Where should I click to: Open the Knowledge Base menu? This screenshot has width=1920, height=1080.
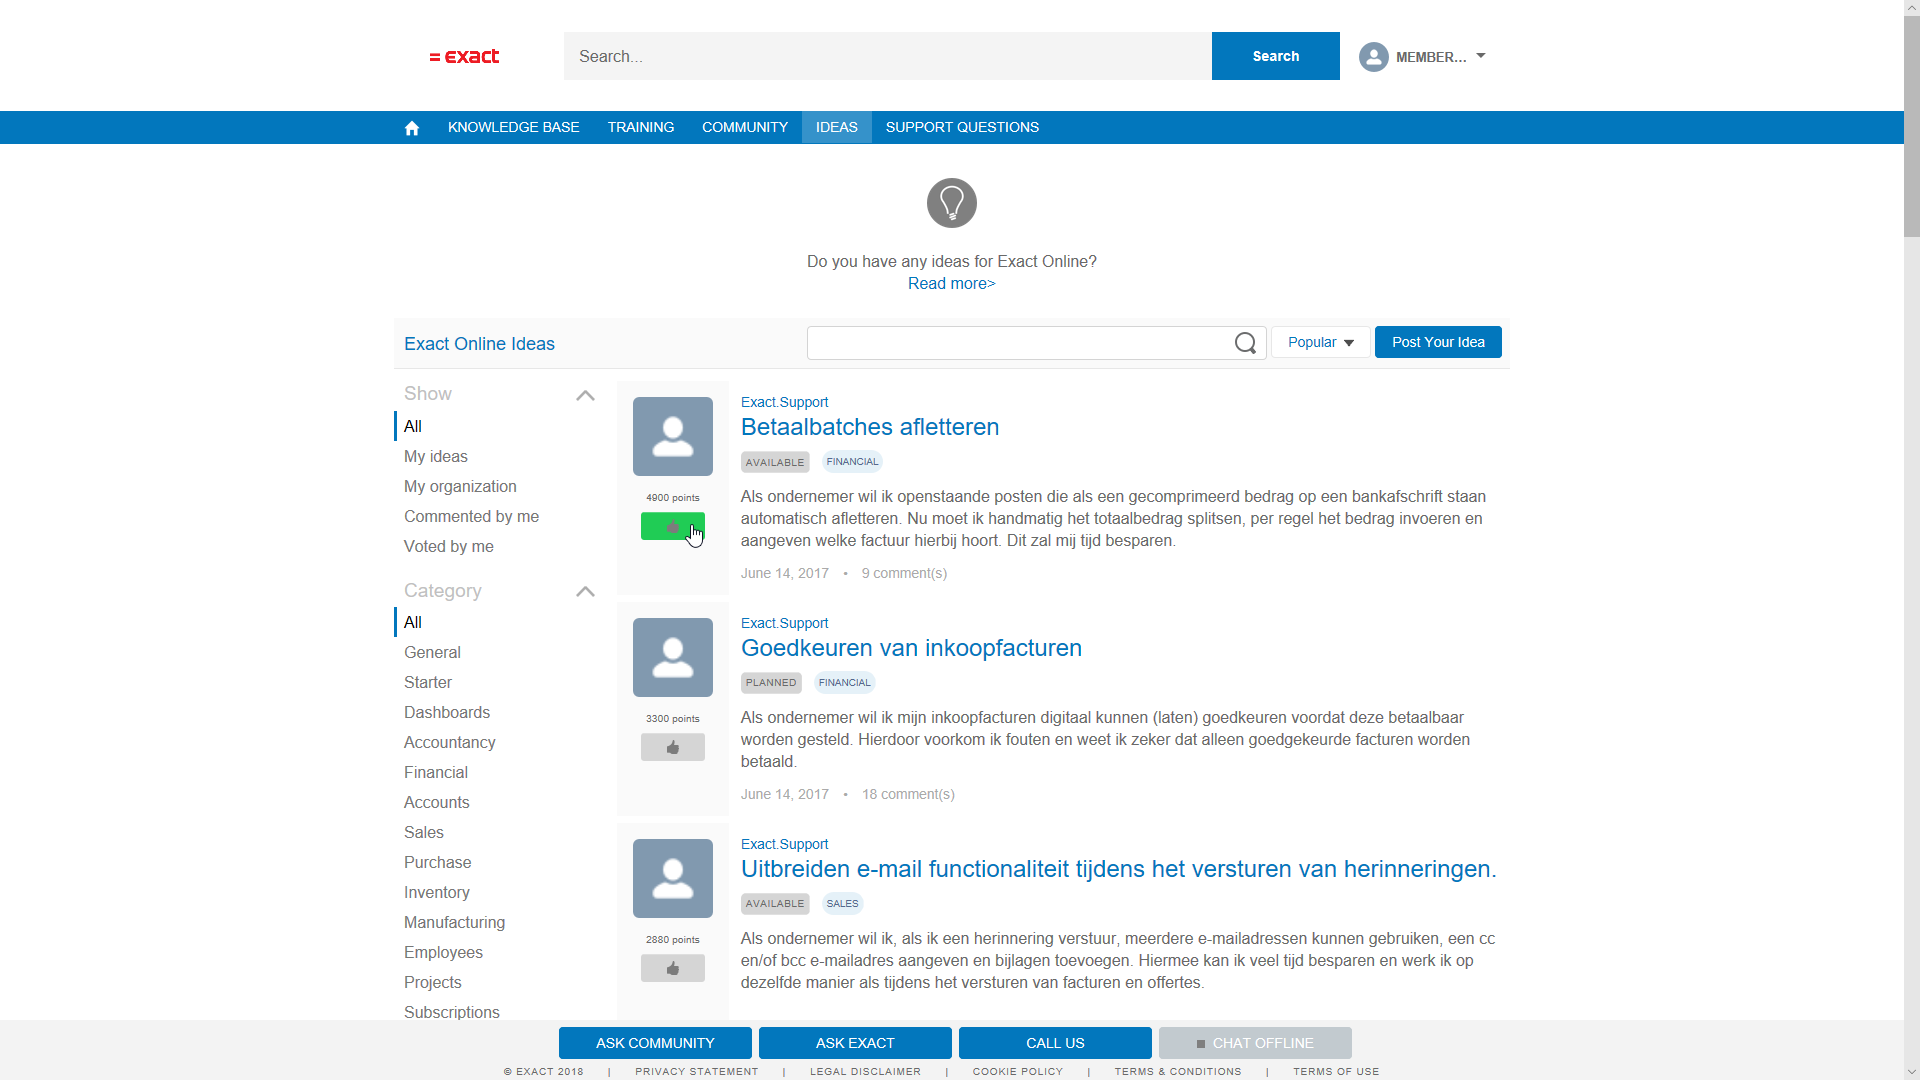point(514,127)
